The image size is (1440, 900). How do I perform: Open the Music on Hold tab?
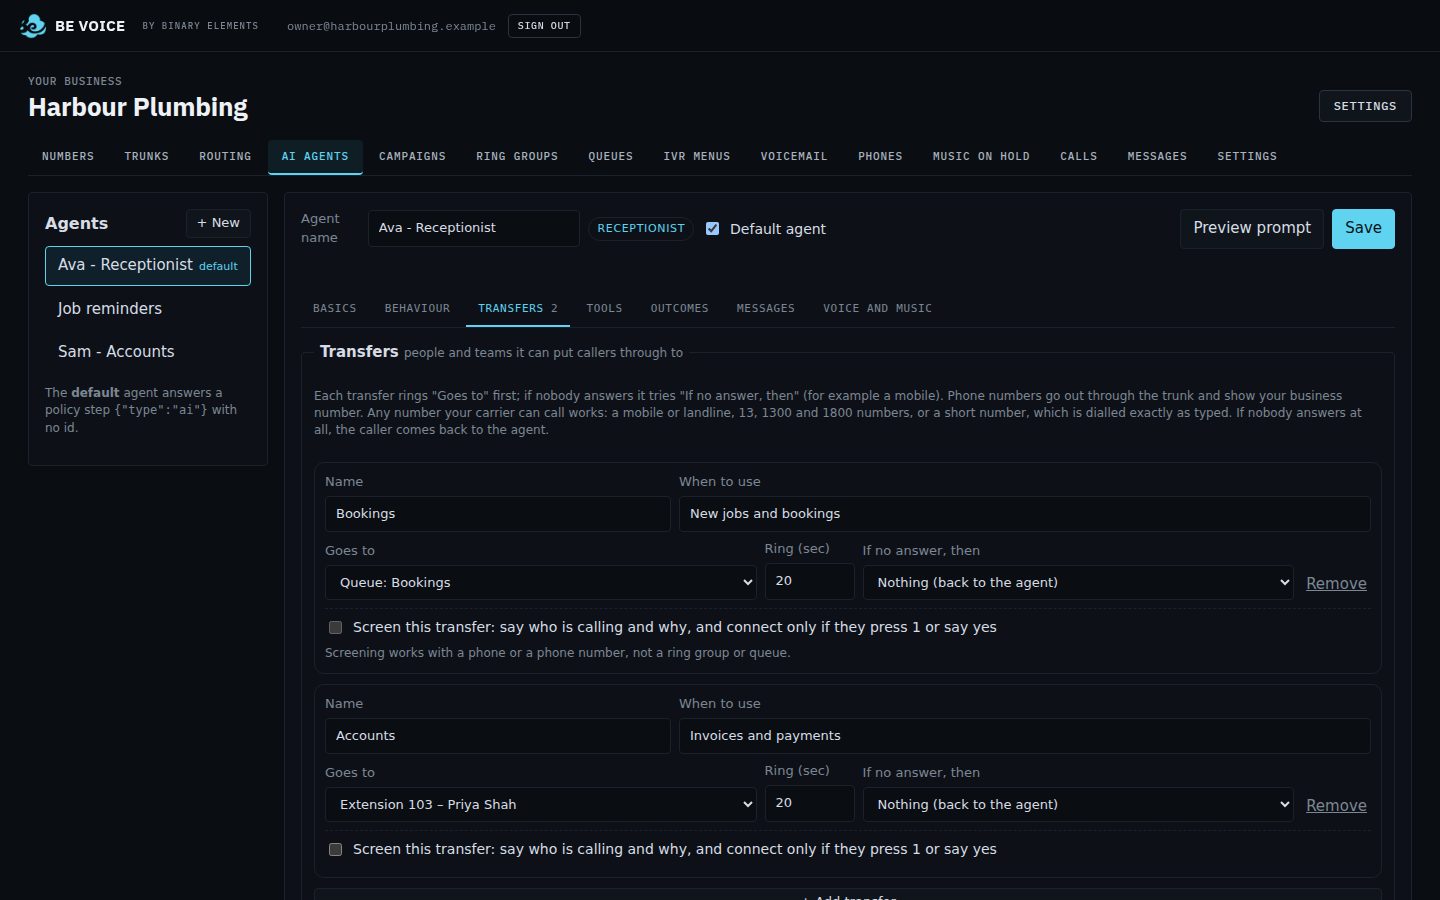pyautogui.click(x=981, y=157)
